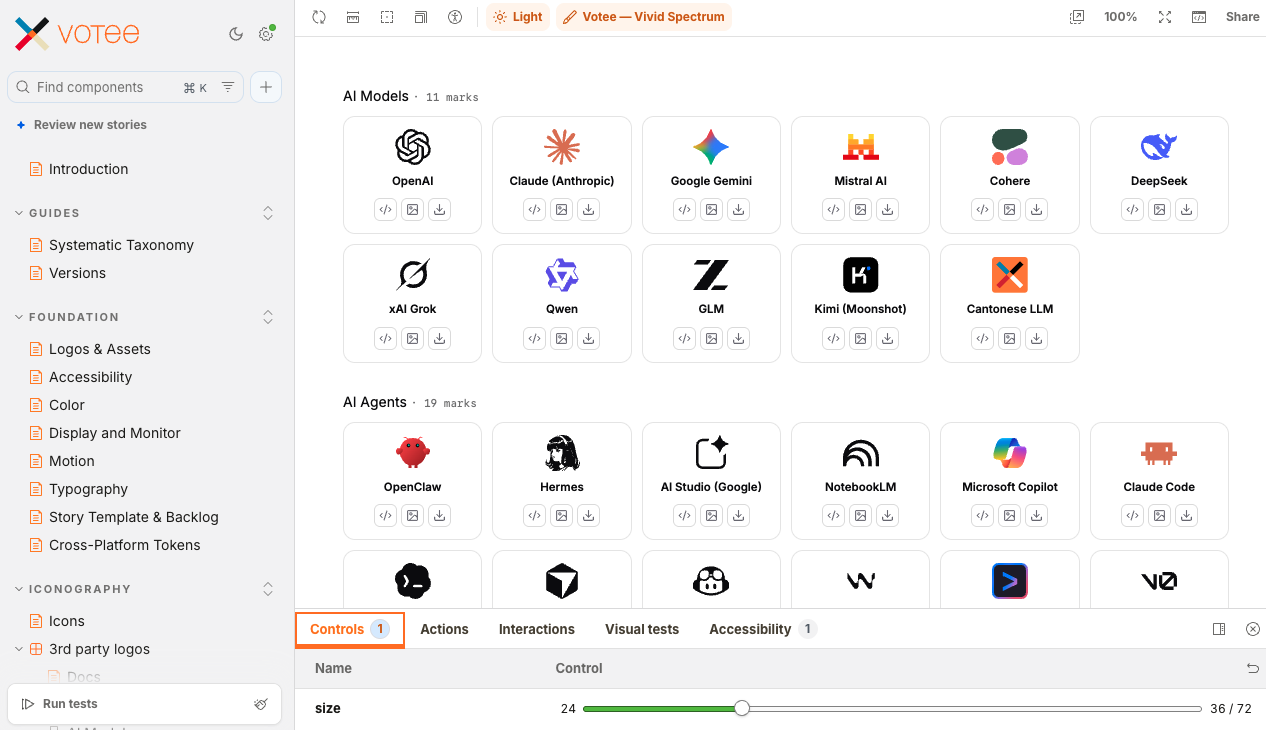View code for the OpenAI logo

click(385, 210)
